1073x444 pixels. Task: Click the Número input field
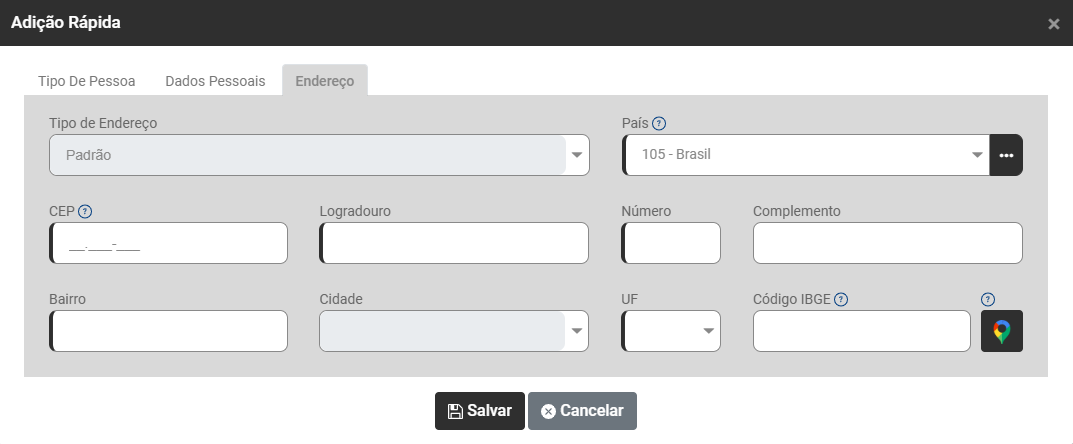[672, 243]
